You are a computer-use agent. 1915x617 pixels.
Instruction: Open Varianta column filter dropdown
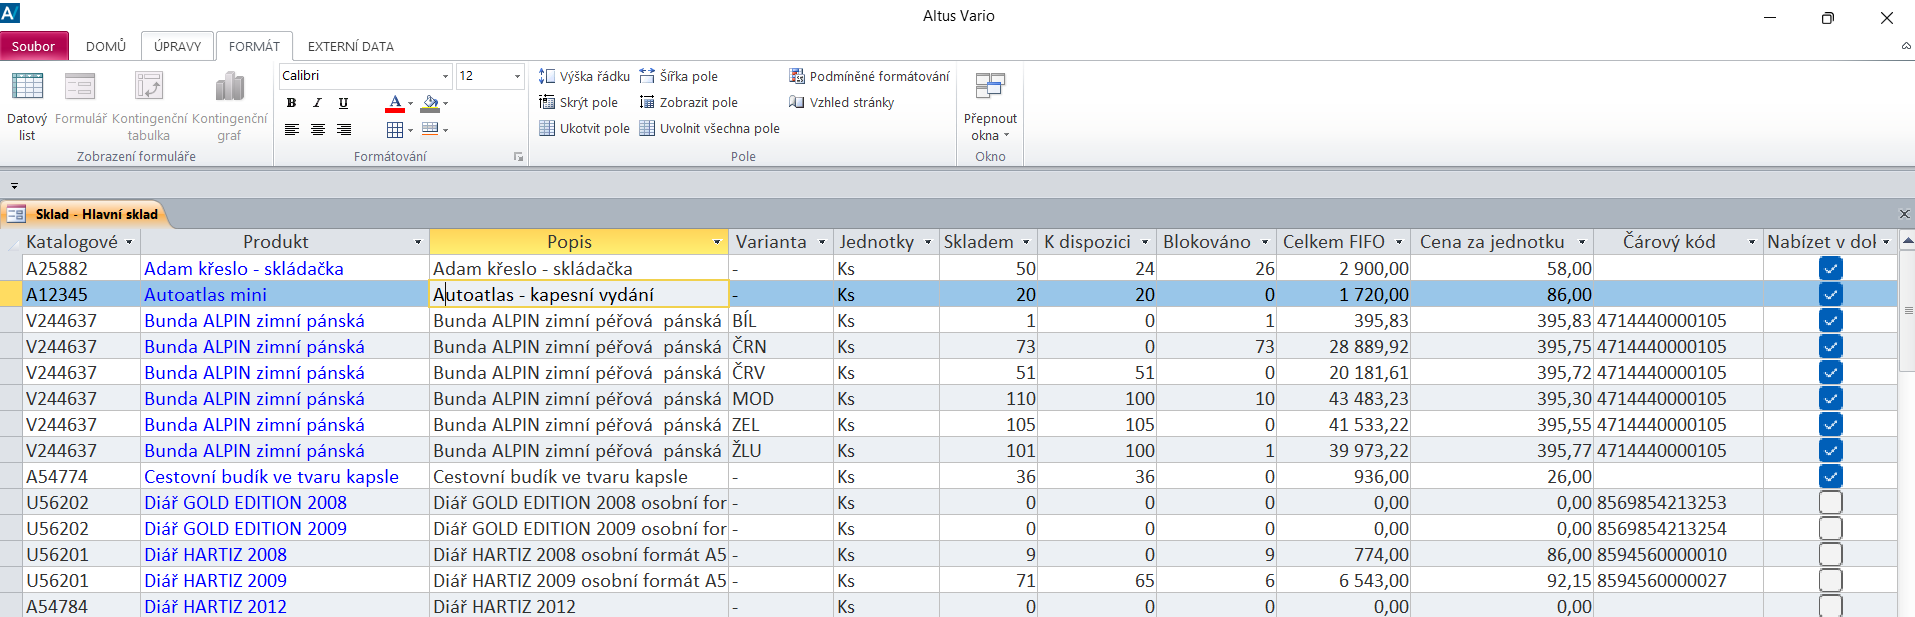click(x=822, y=242)
